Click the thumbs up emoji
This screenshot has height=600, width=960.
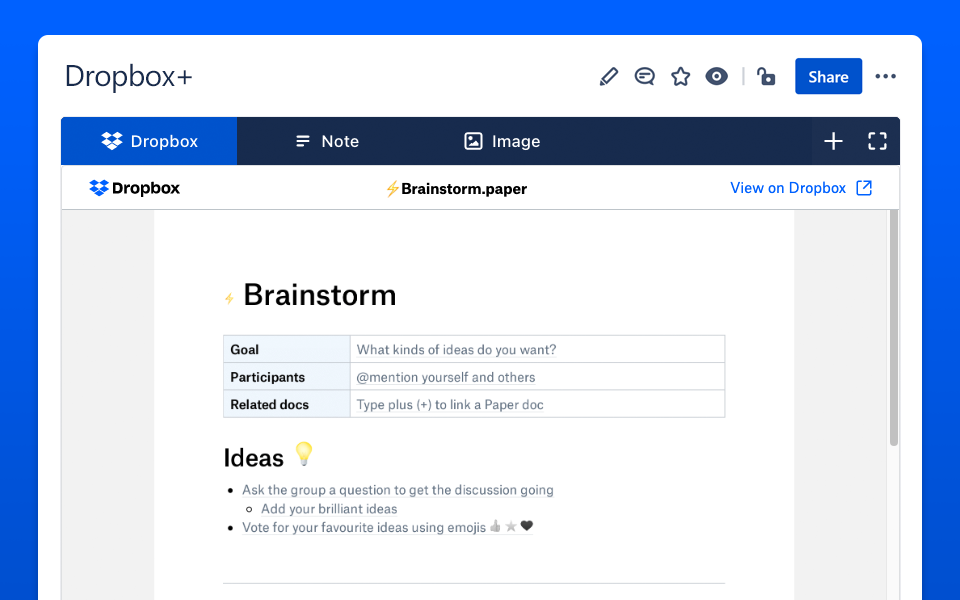point(495,526)
